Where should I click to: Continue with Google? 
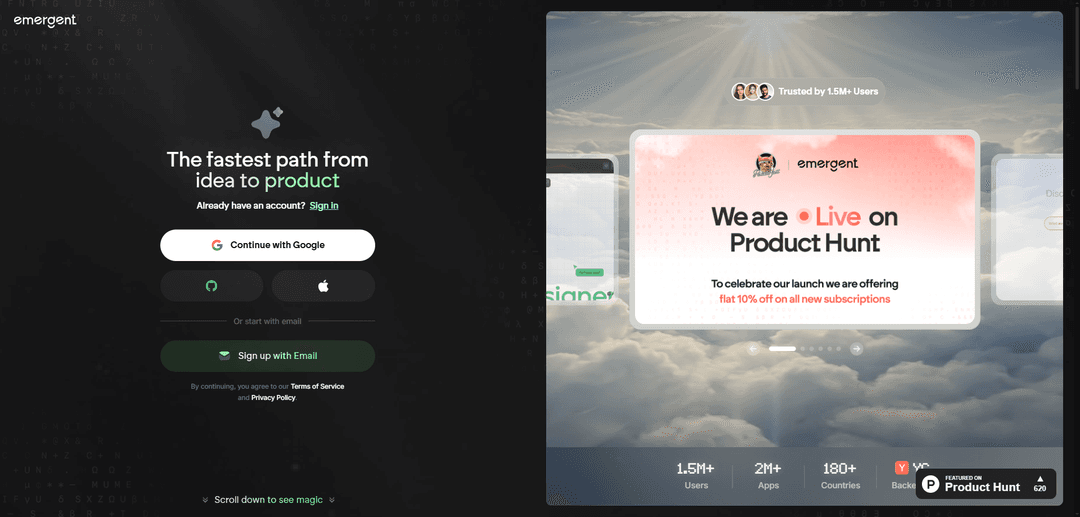click(x=268, y=245)
